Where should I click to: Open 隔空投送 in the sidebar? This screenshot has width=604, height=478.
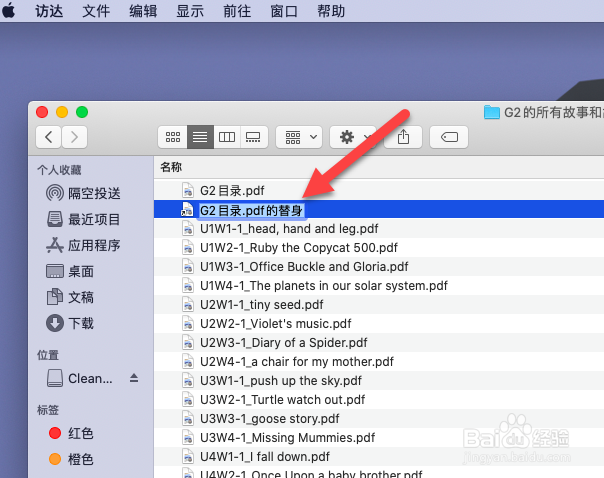click(x=83, y=193)
